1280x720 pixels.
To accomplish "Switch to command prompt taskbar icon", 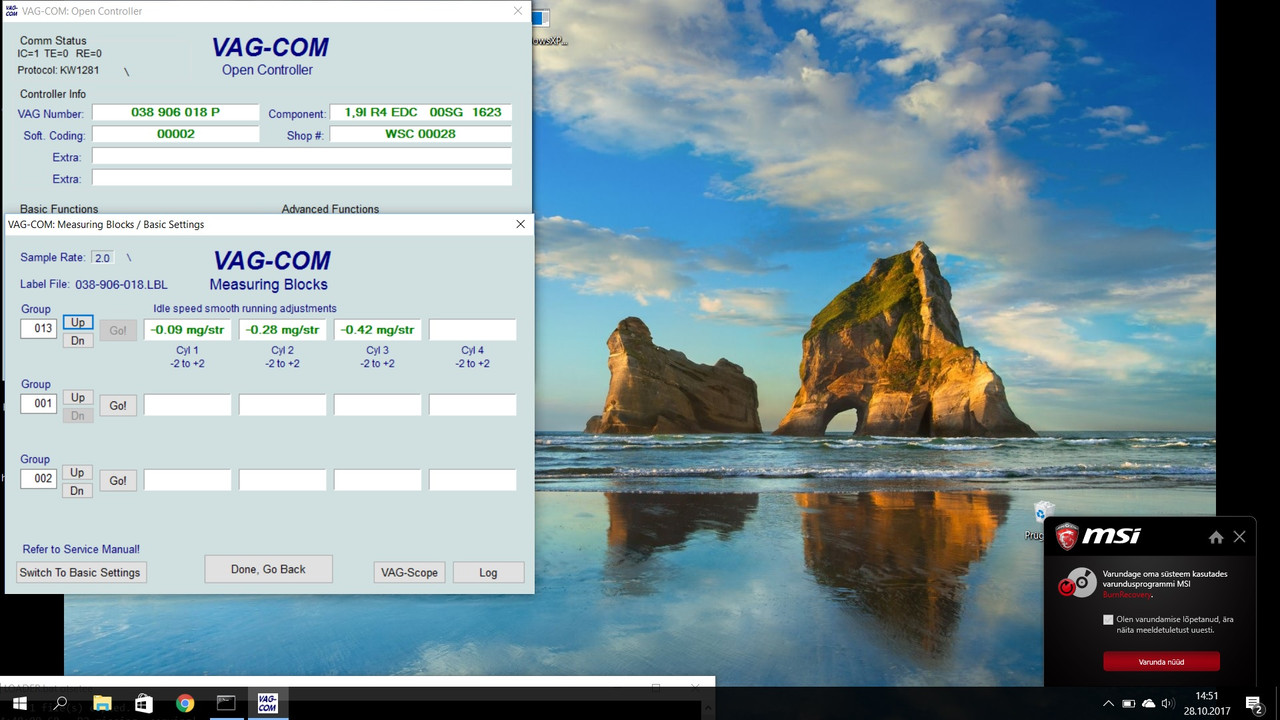I will [x=226, y=703].
